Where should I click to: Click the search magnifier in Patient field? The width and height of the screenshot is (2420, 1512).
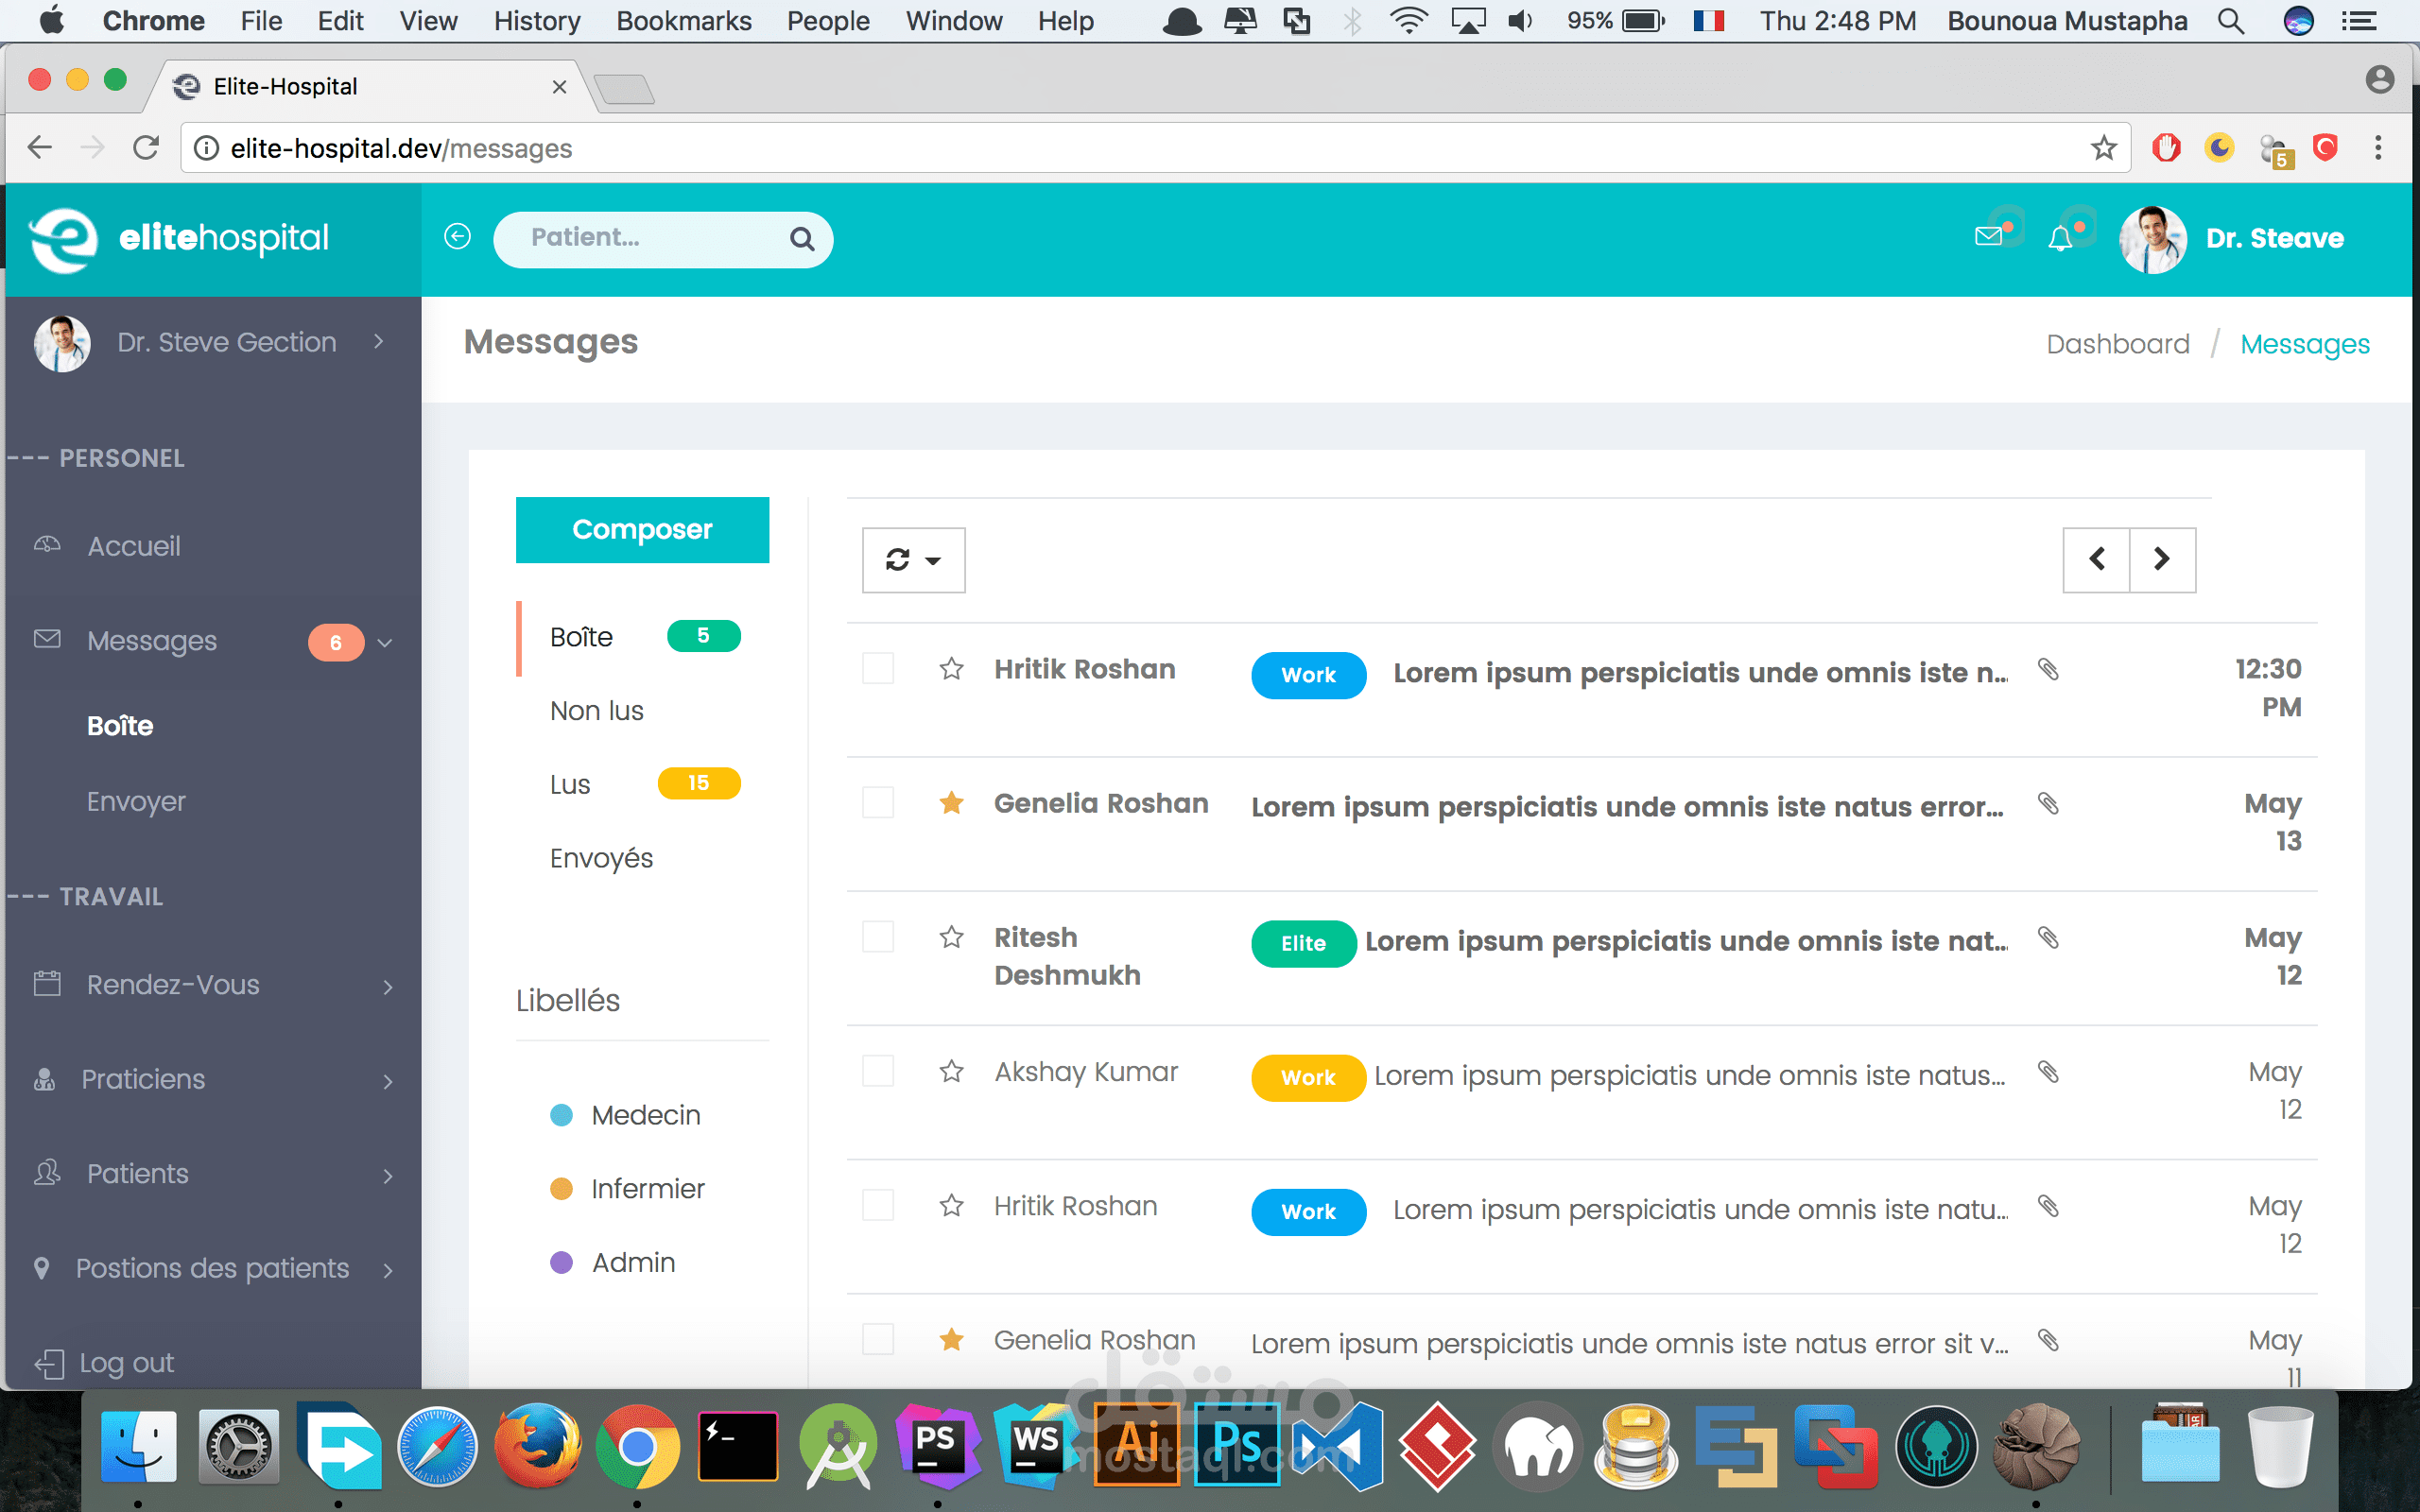801,239
